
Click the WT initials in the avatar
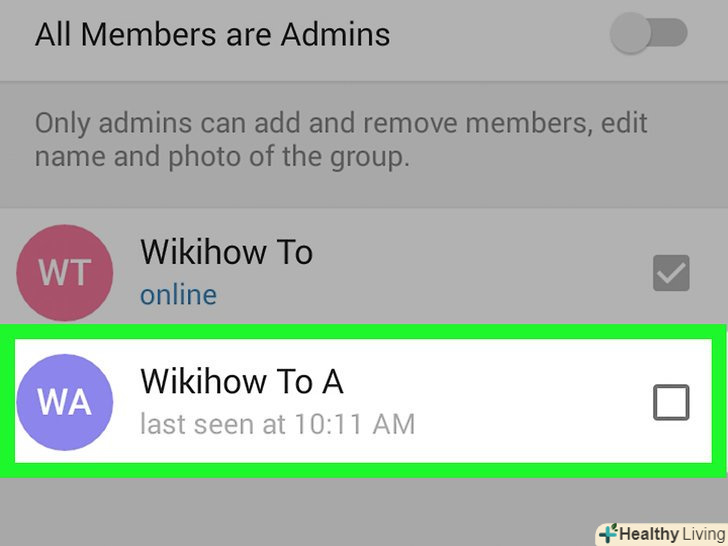pos(65,273)
